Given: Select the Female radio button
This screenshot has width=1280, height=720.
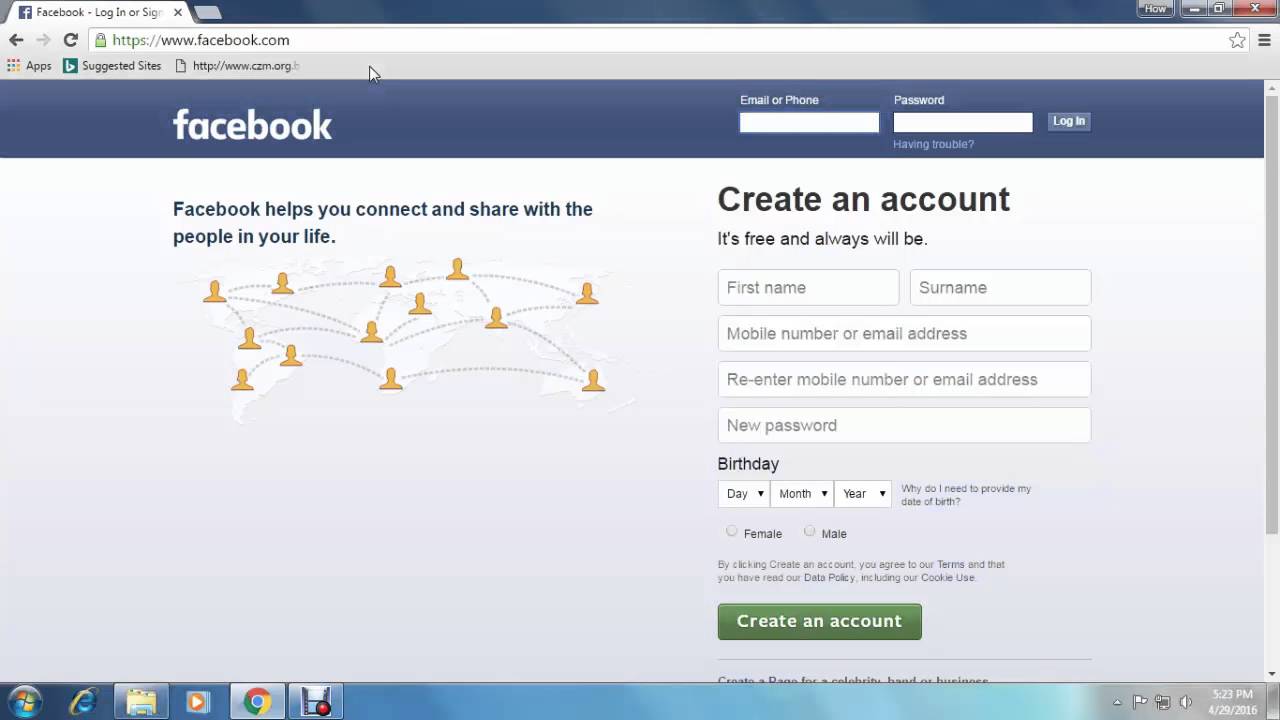Looking at the screenshot, I should (732, 532).
